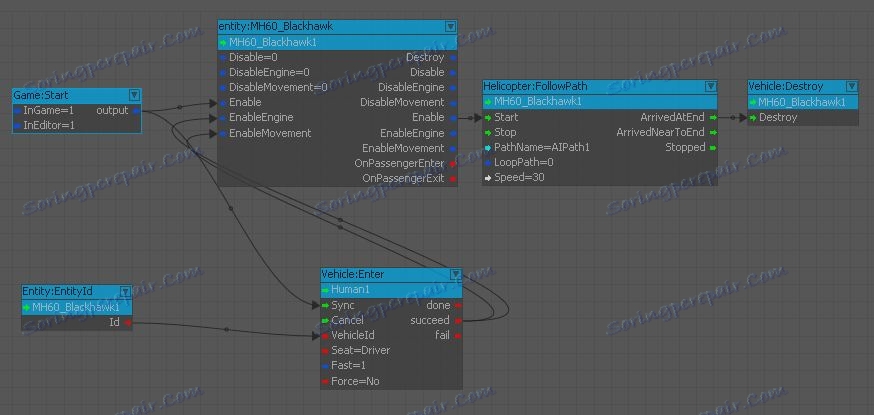Click the red VehicleId input port
The height and width of the screenshot is (415, 874).
point(326,336)
